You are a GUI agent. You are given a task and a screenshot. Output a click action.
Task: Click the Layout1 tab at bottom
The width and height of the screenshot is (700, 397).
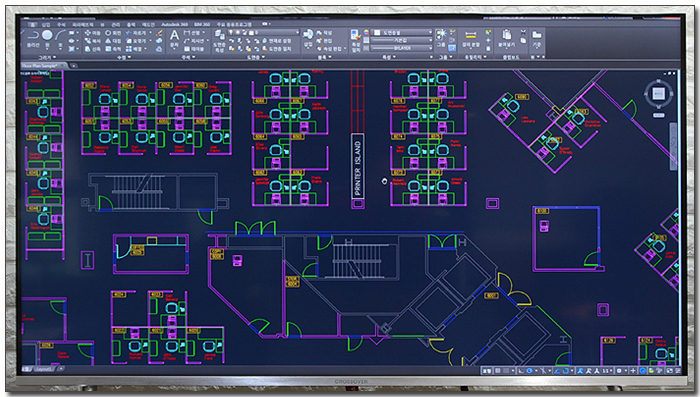tap(43, 369)
